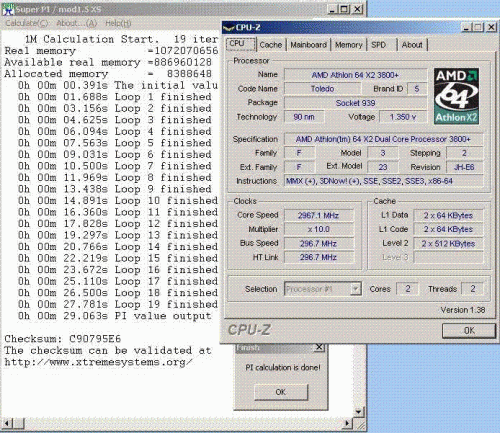
Task: Click the Version 1.38 label
Action: coord(463,310)
